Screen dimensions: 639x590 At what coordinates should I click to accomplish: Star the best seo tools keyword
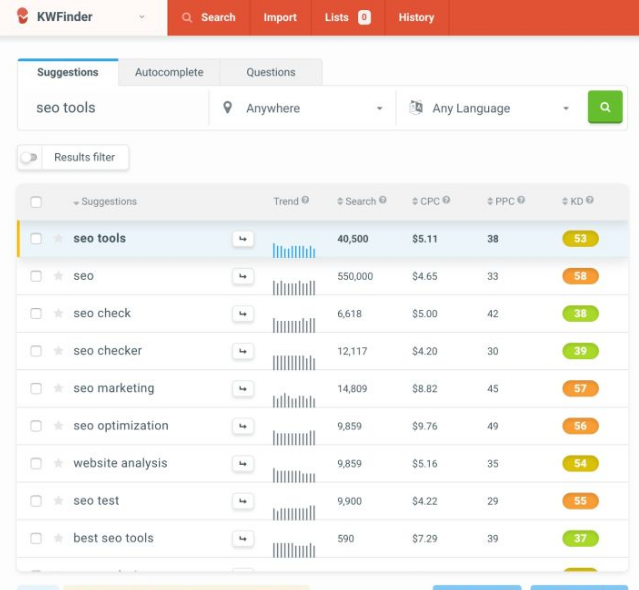point(58,538)
